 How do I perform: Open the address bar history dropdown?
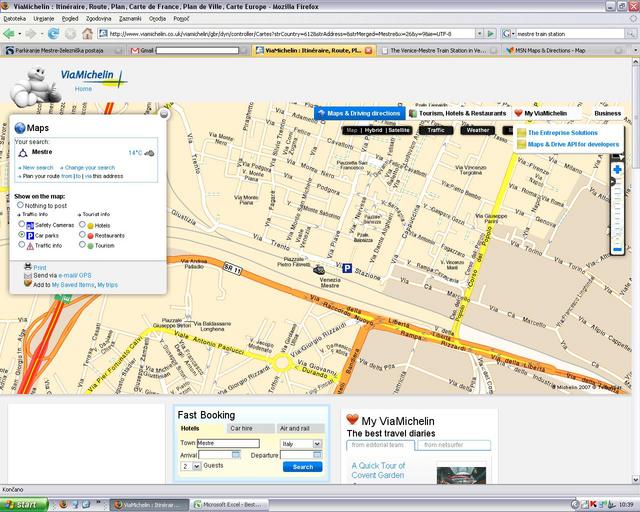coord(480,34)
